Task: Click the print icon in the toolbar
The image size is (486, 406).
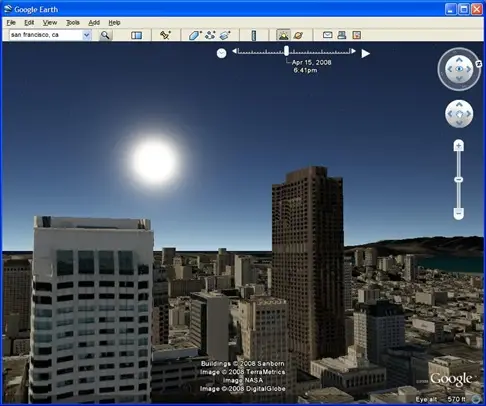Action: [x=342, y=35]
